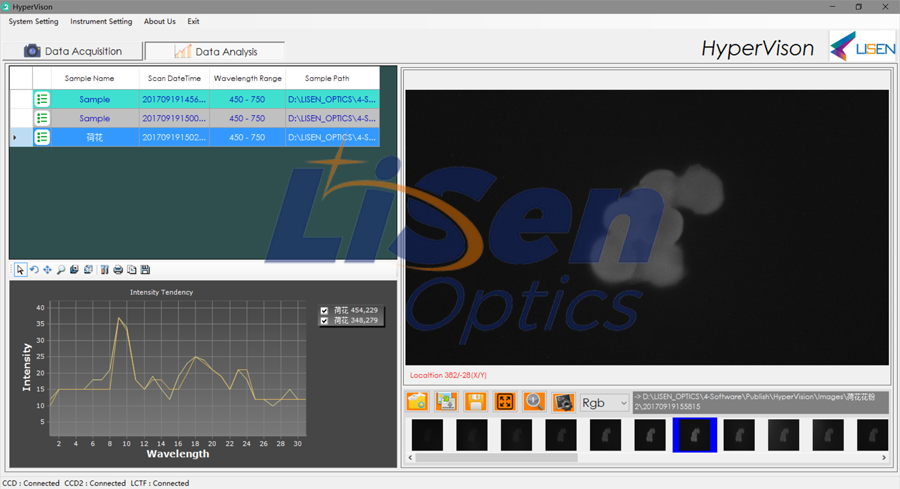The height and width of the screenshot is (489, 900).
Task: Open the Instrument Setting menu
Action: 101,21
